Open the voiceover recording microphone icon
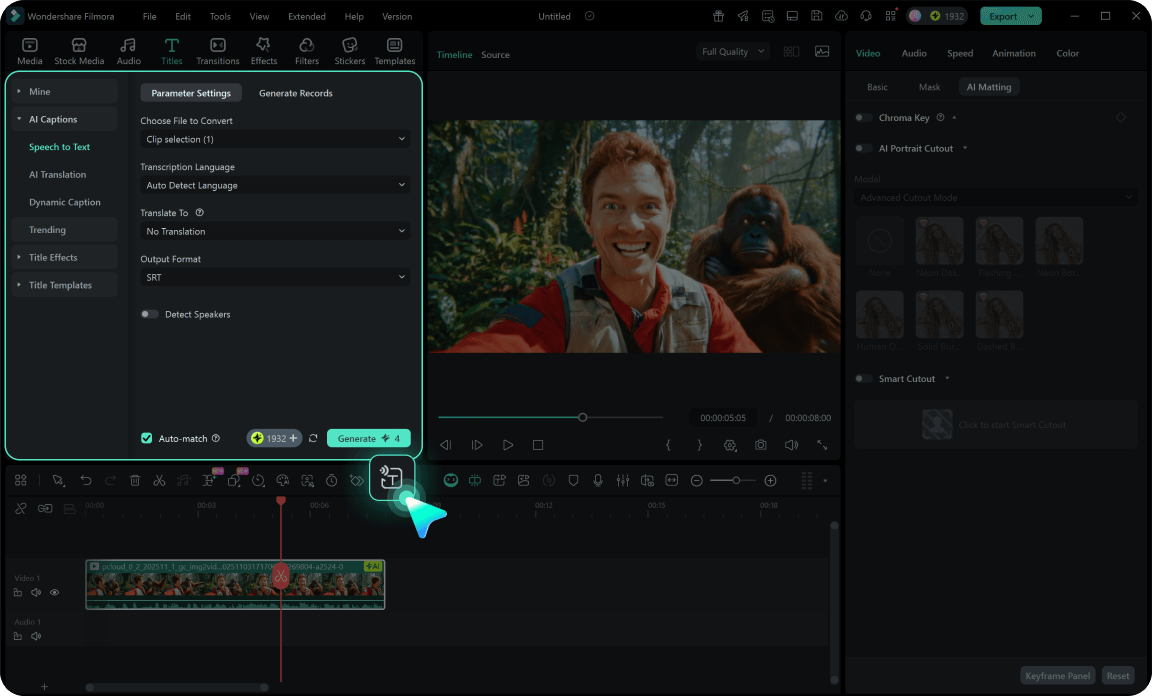Screen dimensions: 1152x696 tap(598, 480)
